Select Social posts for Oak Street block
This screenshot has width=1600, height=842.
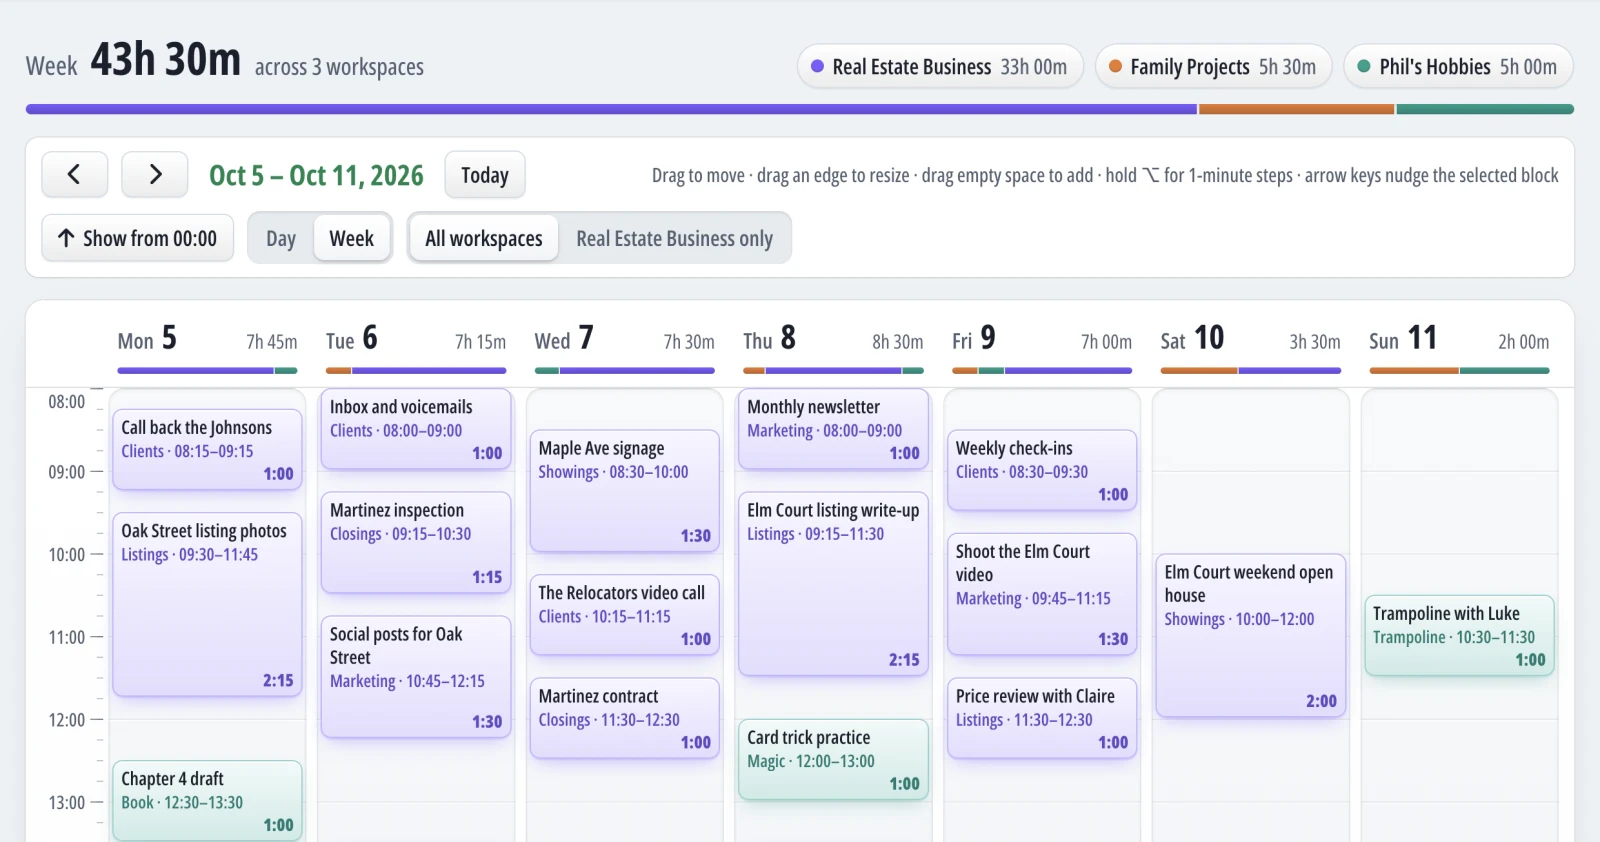[416, 677]
